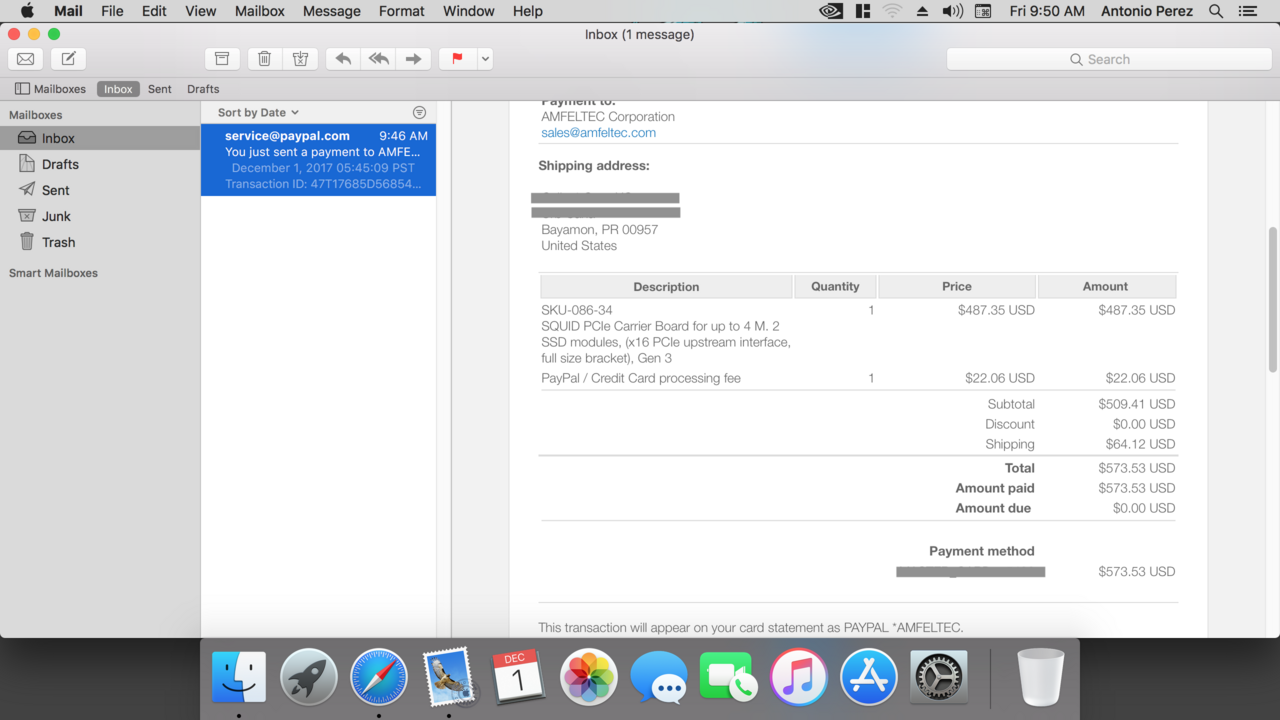This screenshot has width=1280, height=720.
Task: Open App Store from the Dock
Action: pos(869,677)
